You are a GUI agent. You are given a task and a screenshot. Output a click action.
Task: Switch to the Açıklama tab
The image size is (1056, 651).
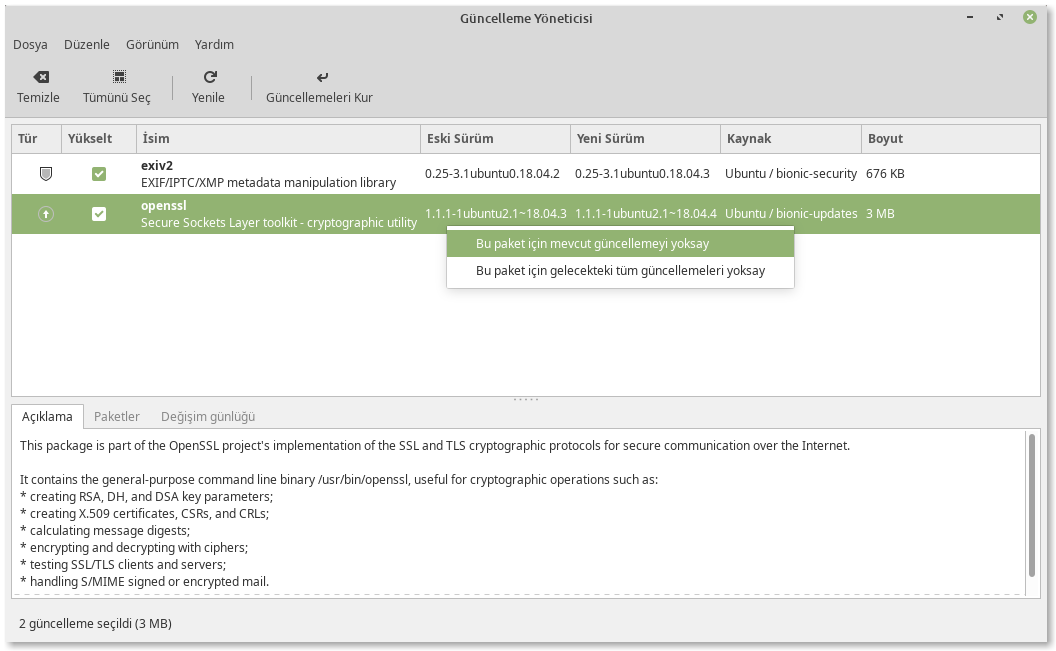(47, 417)
